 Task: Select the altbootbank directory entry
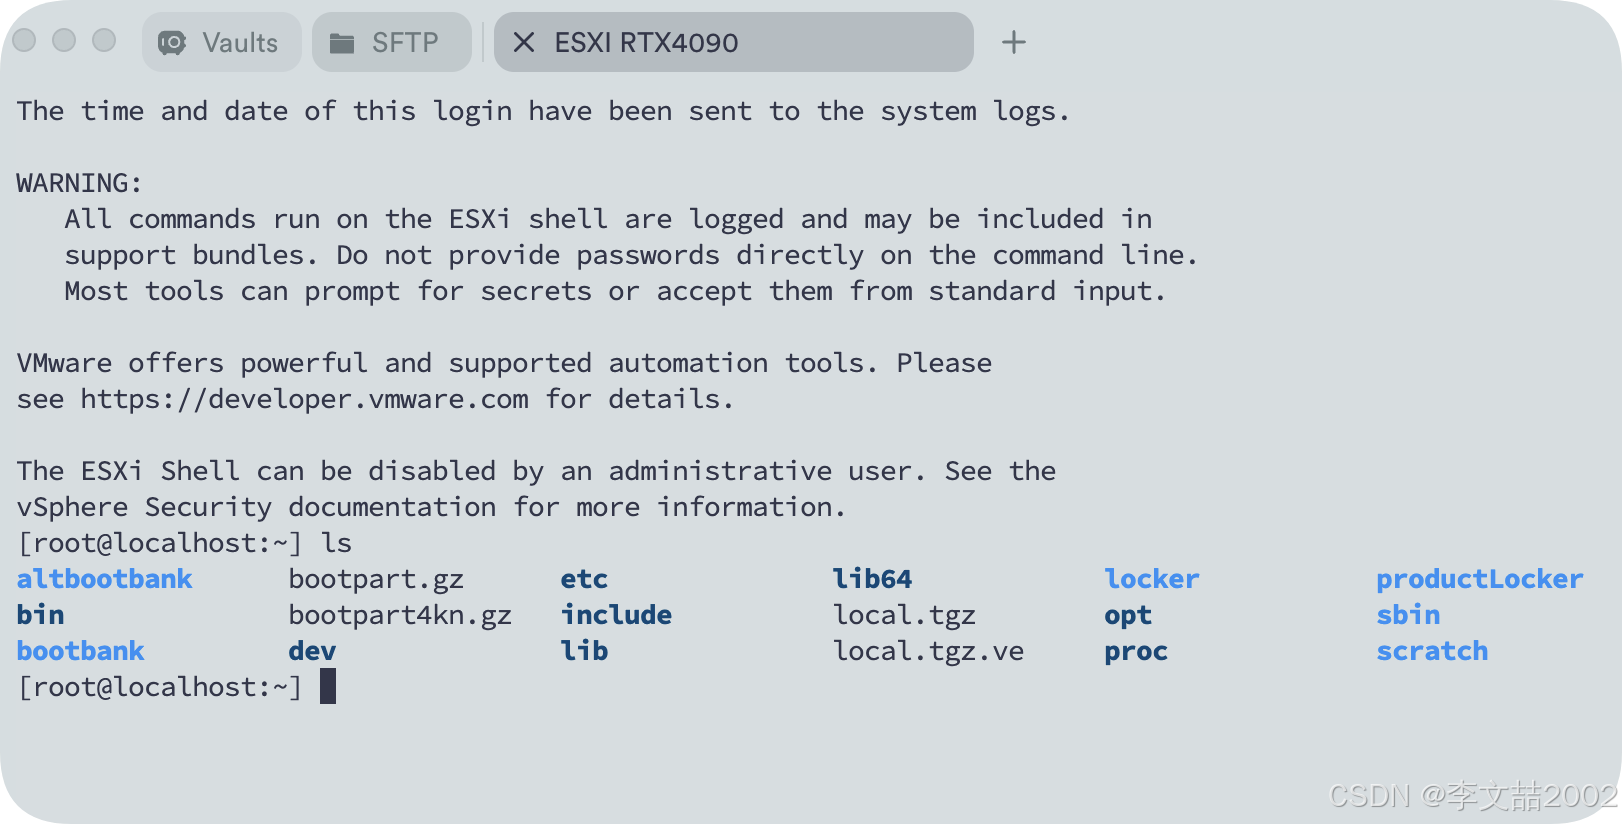pos(104,578)
